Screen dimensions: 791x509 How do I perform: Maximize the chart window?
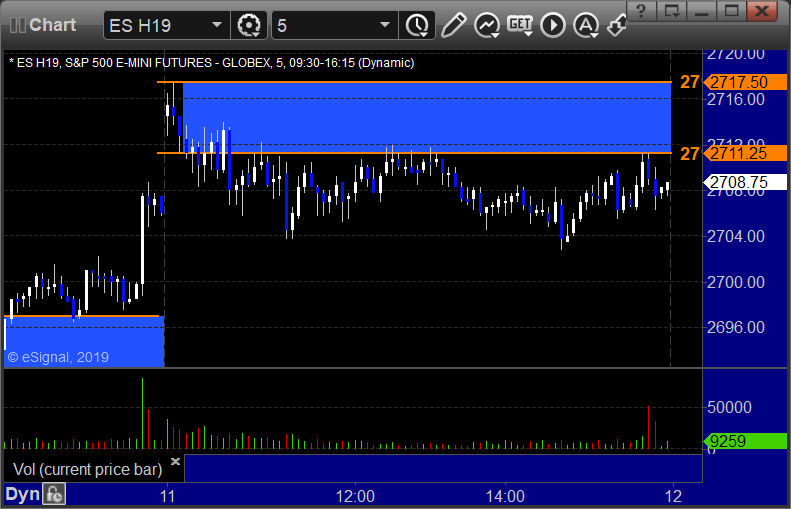731,10
